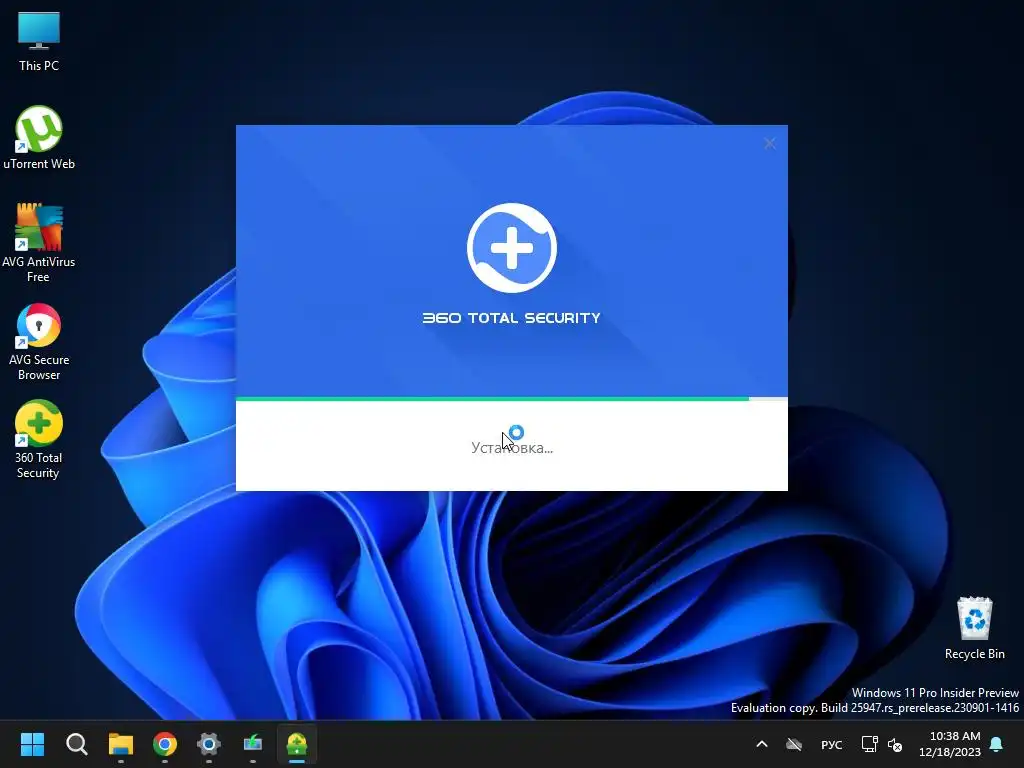
Task: Open the network status tray icon
Action: pos(869,744)
